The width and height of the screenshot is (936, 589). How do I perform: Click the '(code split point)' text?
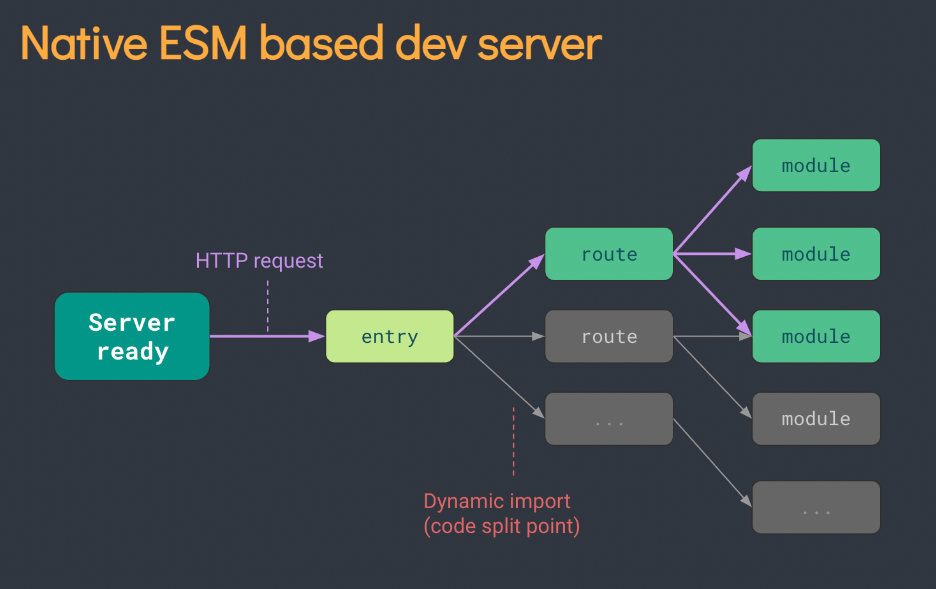coord(501,526)
